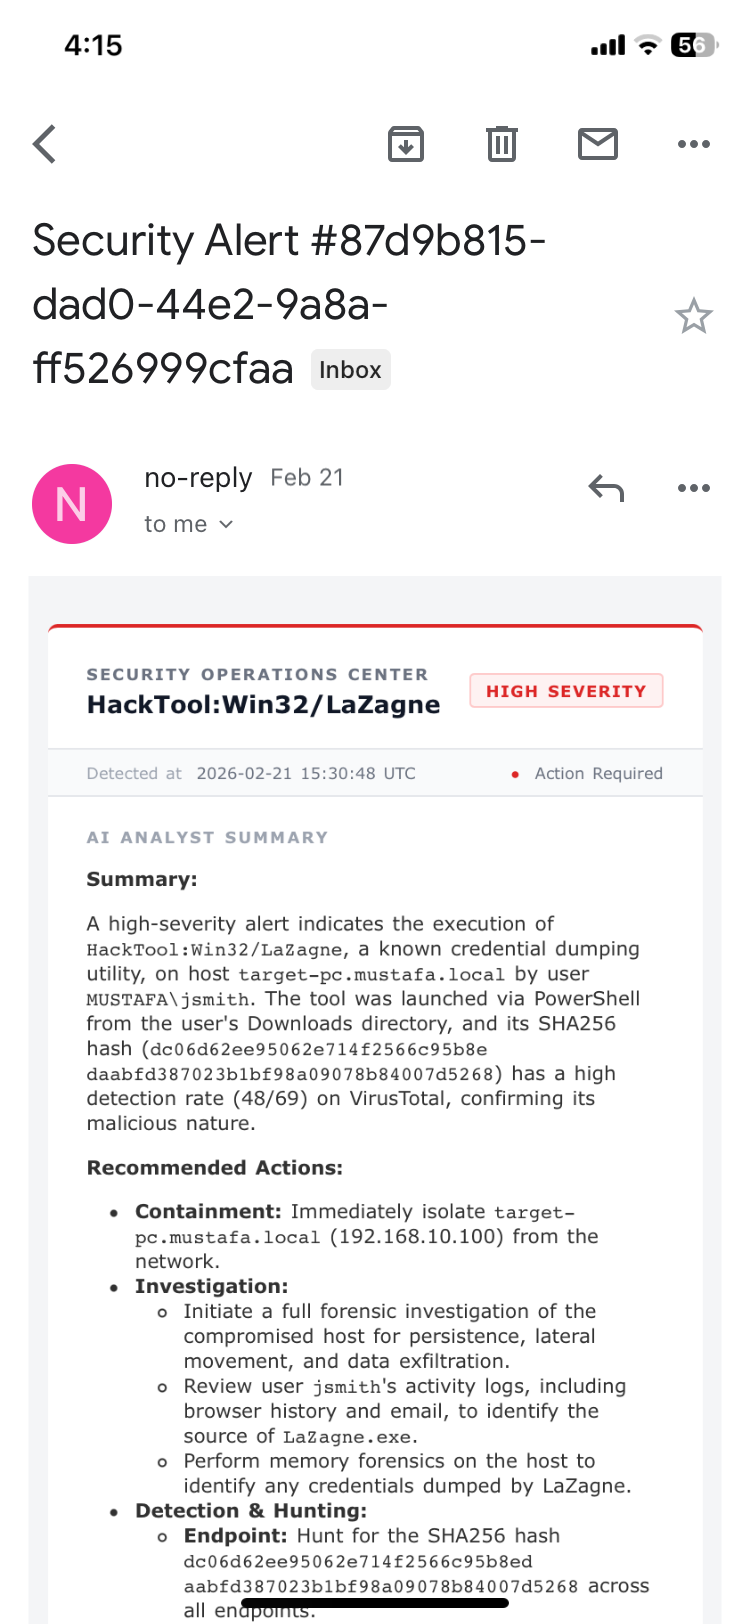Image resolution: width=750 pixels, height=1624 pixels.
Task: Tap the battery indicator in status bar
Action: [693, 45]
